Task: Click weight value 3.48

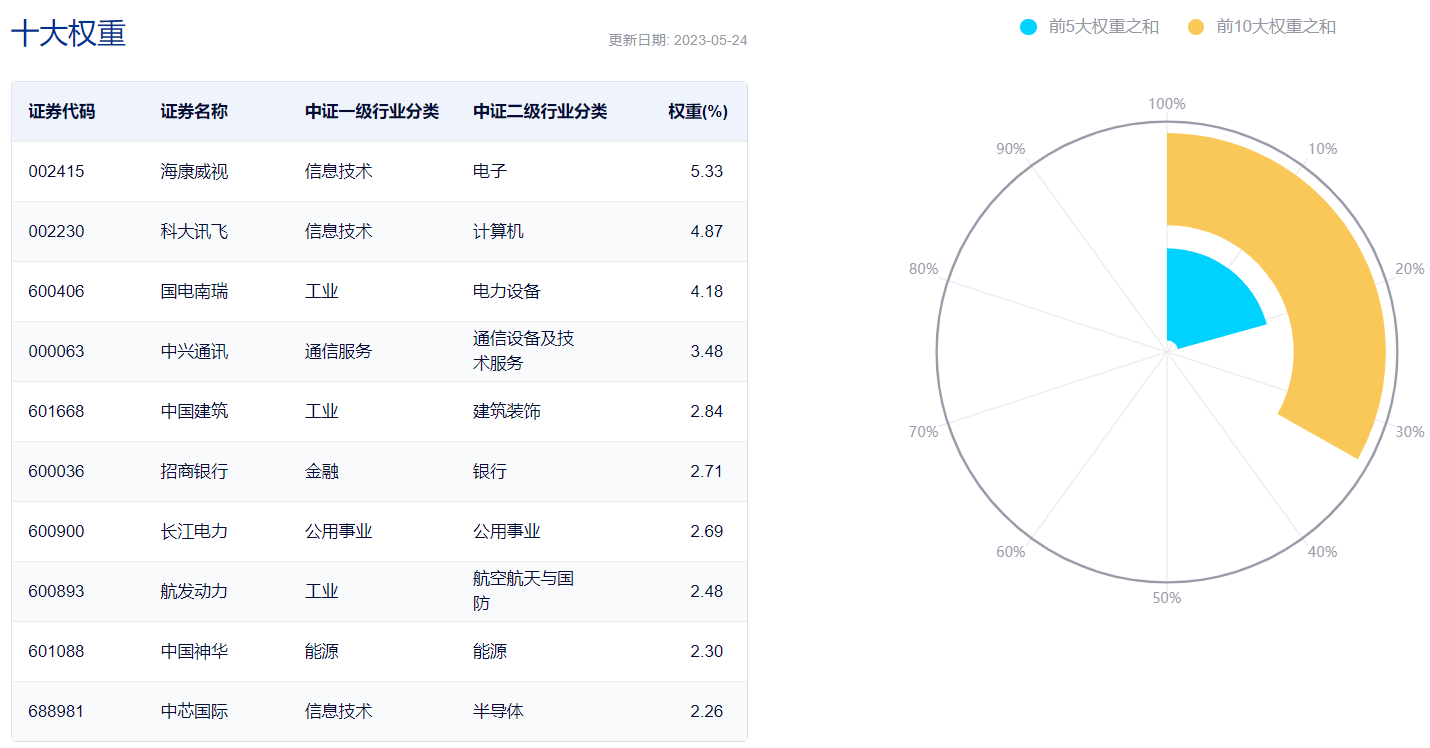Action: tap(706, 352)
